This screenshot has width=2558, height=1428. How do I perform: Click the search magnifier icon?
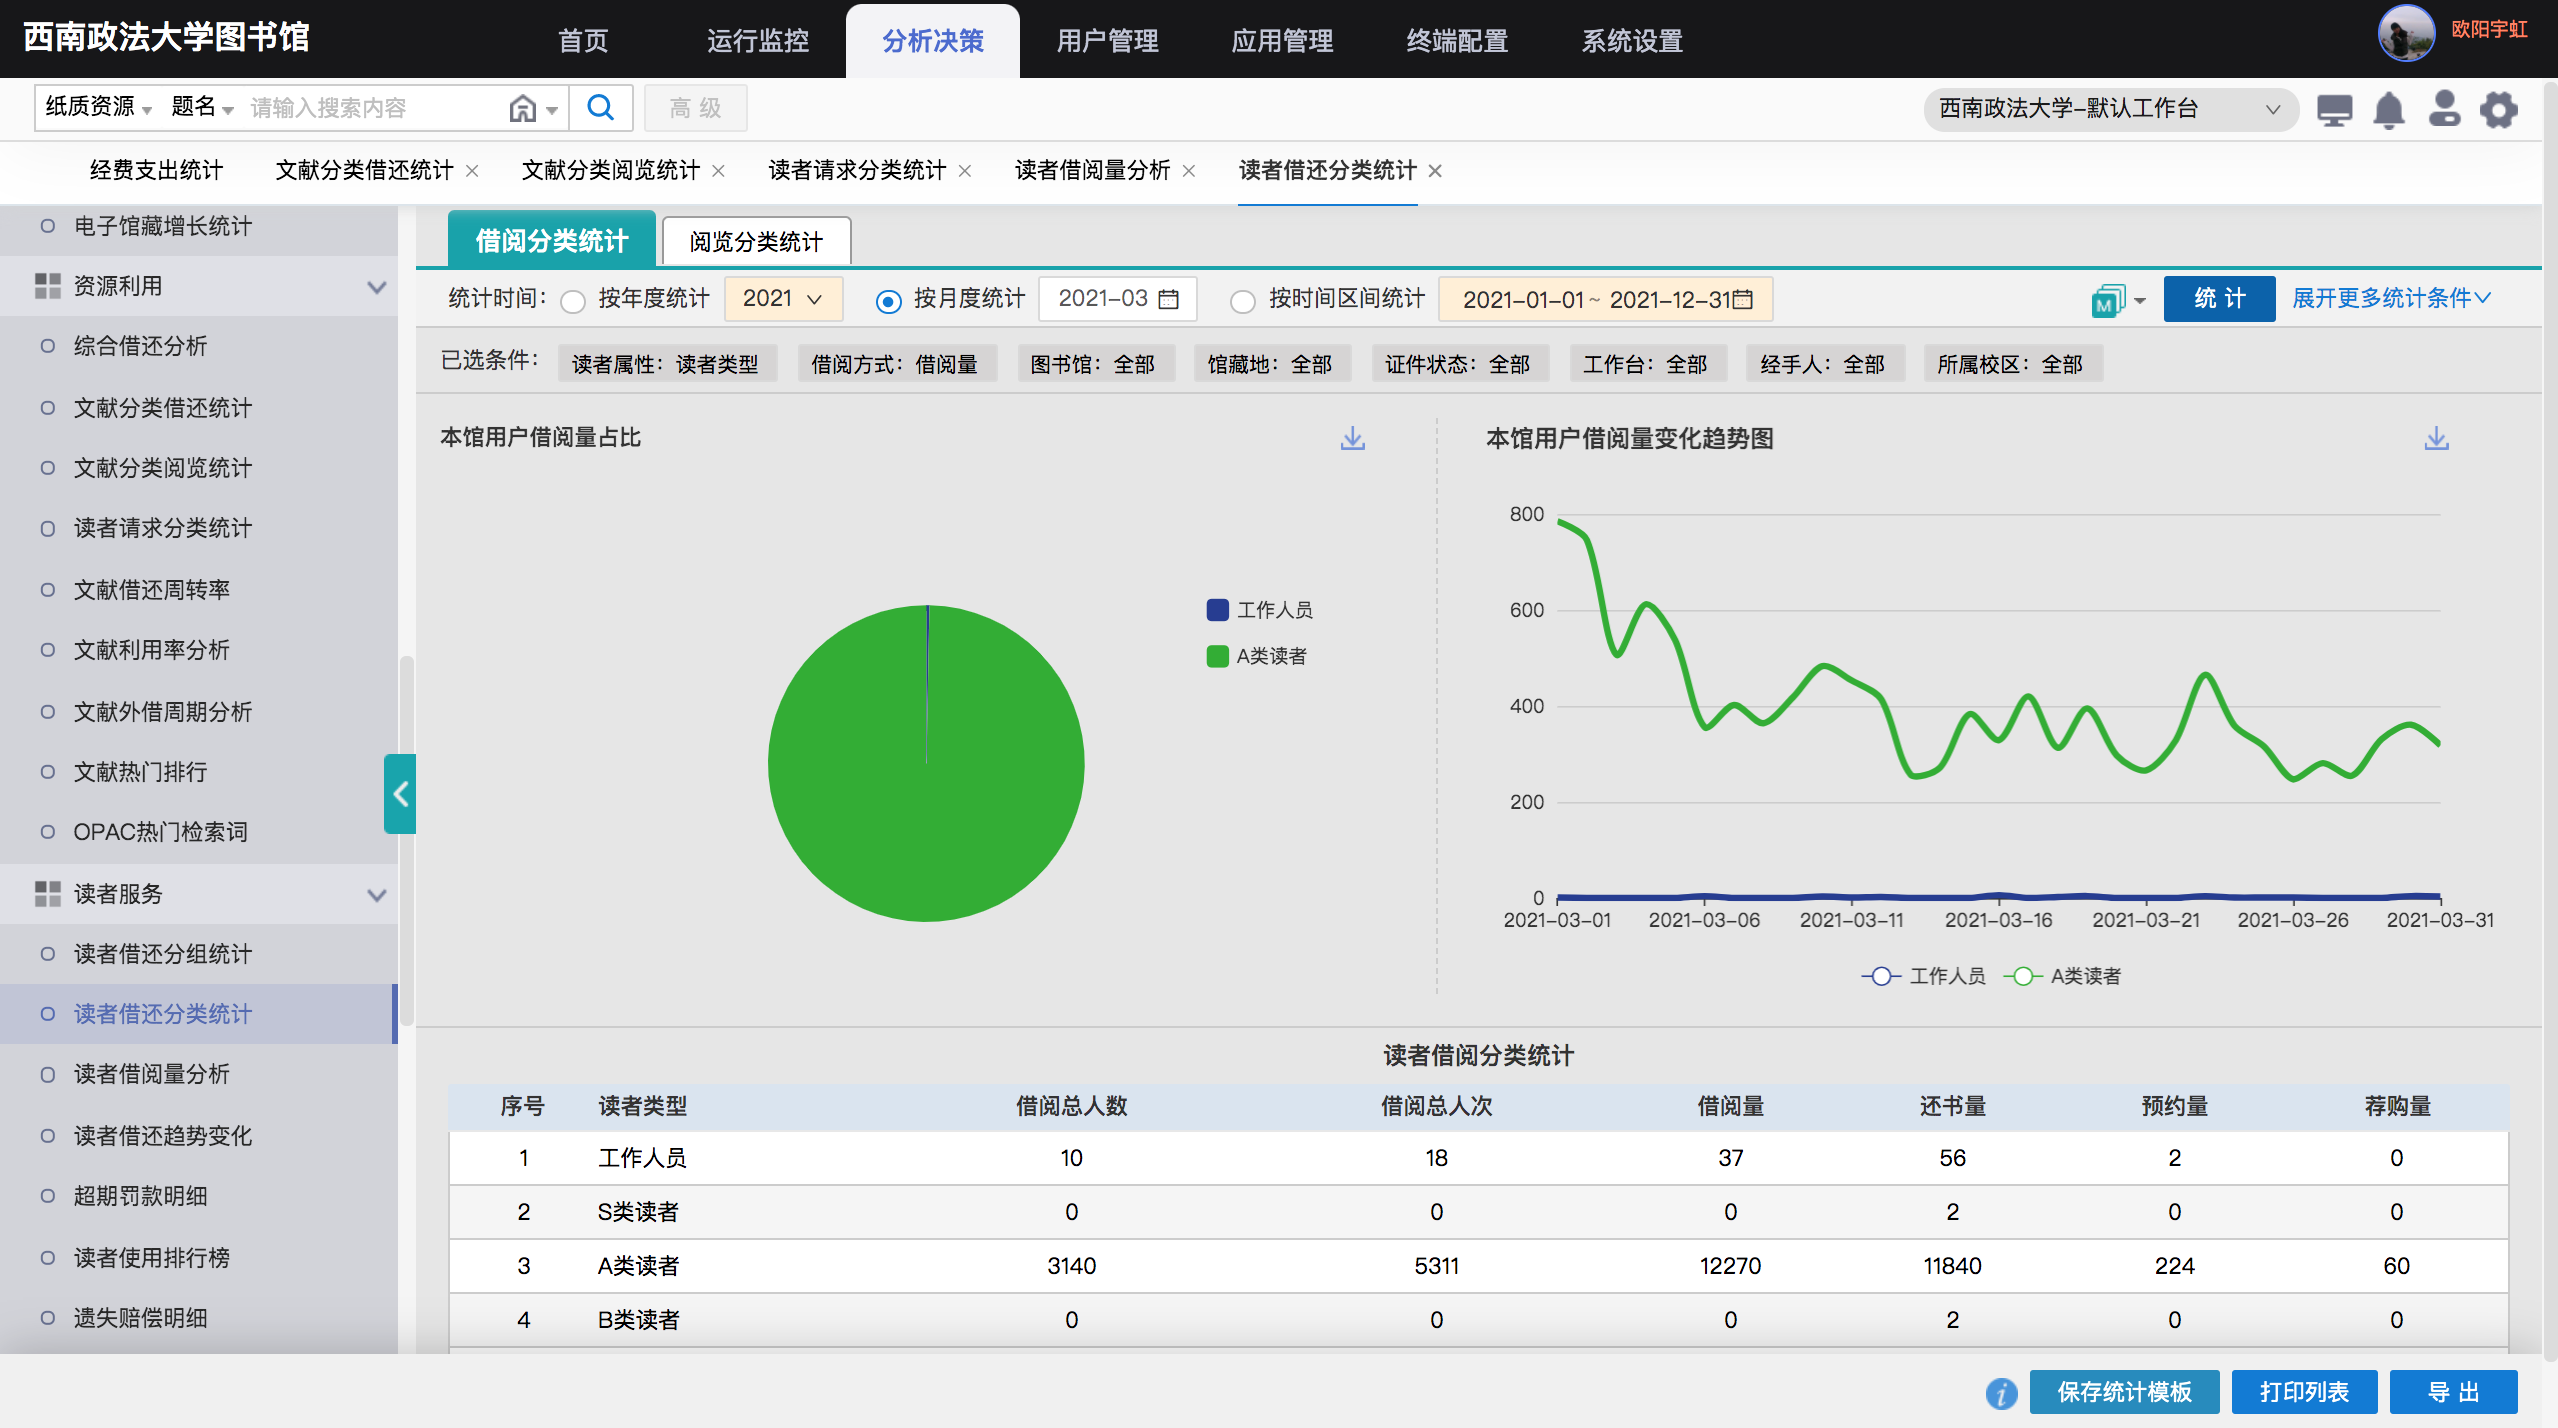coord(600,108)
